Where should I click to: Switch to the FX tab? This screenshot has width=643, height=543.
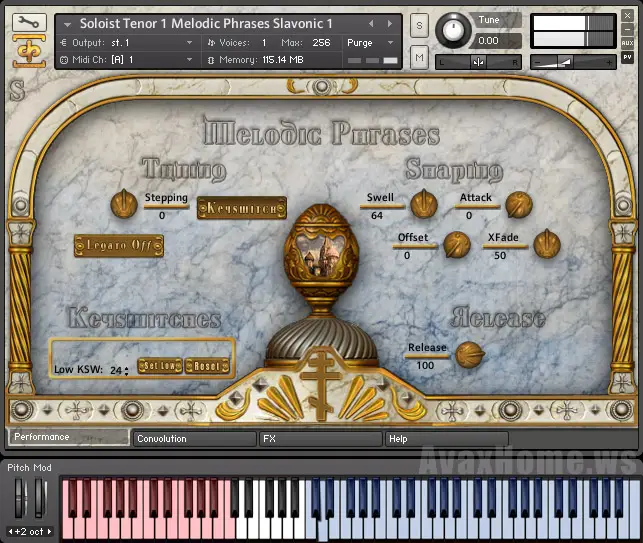[321, 439]
